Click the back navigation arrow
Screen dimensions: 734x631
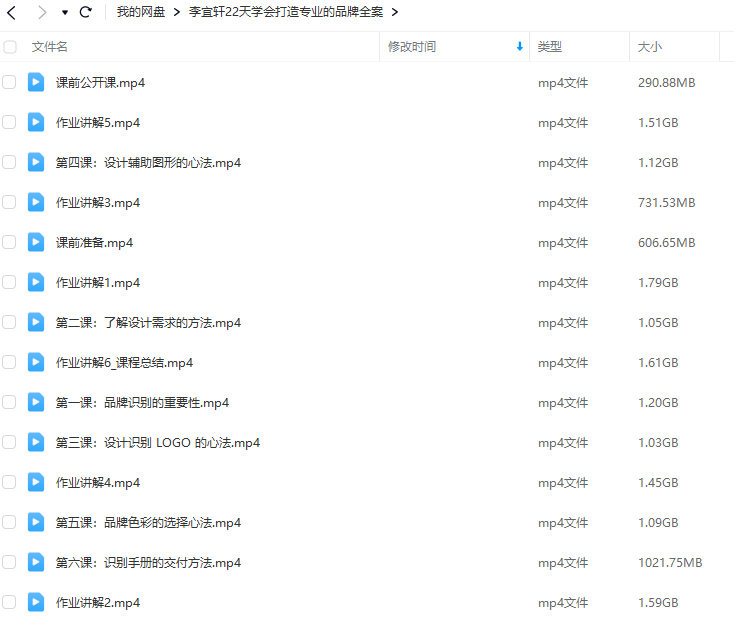tap(12, 13)
